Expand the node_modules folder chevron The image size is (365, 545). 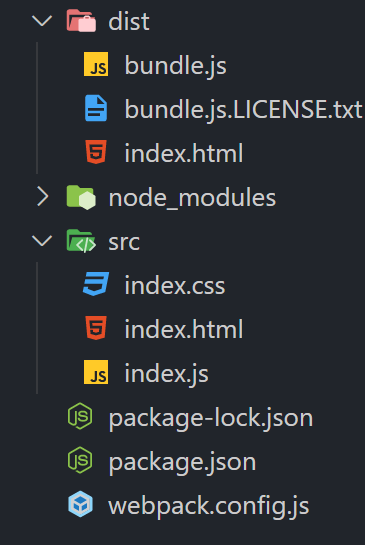(43, 196)
